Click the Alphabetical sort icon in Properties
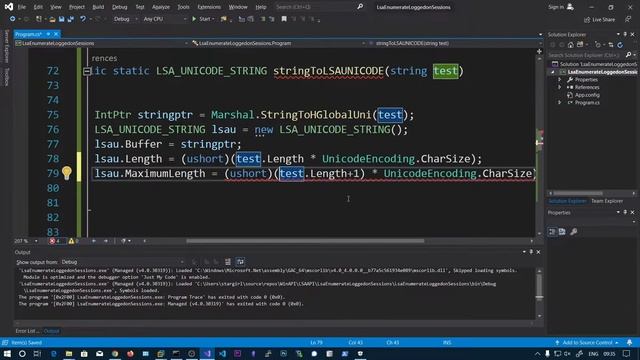 pos(562,232)
